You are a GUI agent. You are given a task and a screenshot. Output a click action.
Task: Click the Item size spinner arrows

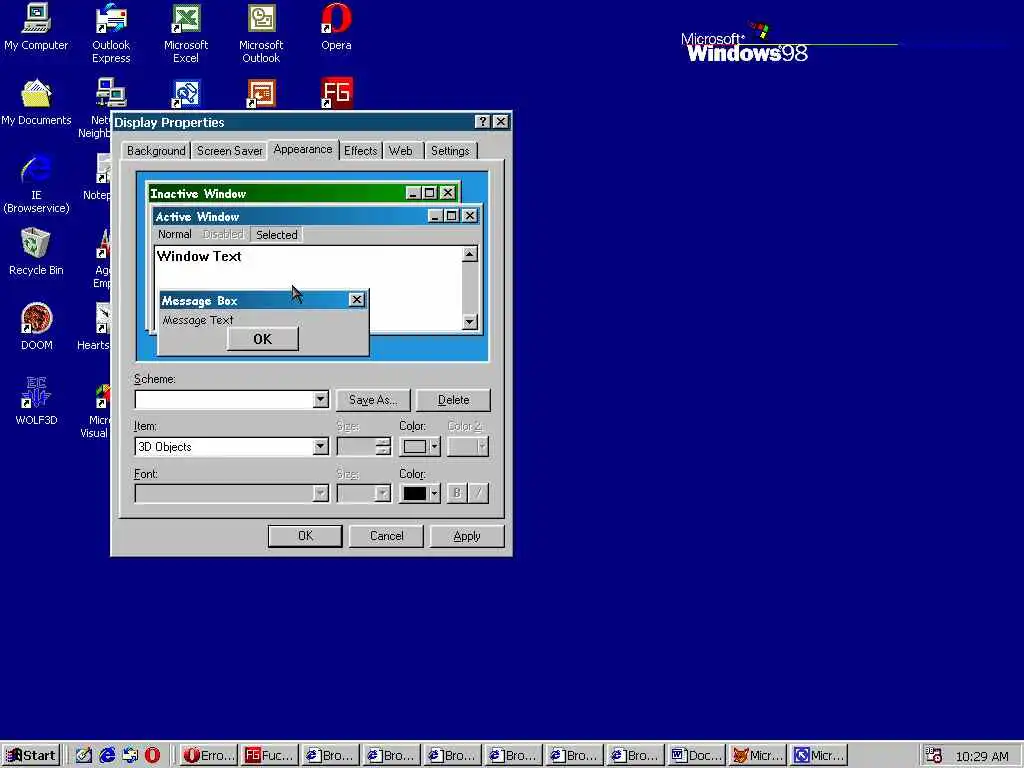[383, 447]
